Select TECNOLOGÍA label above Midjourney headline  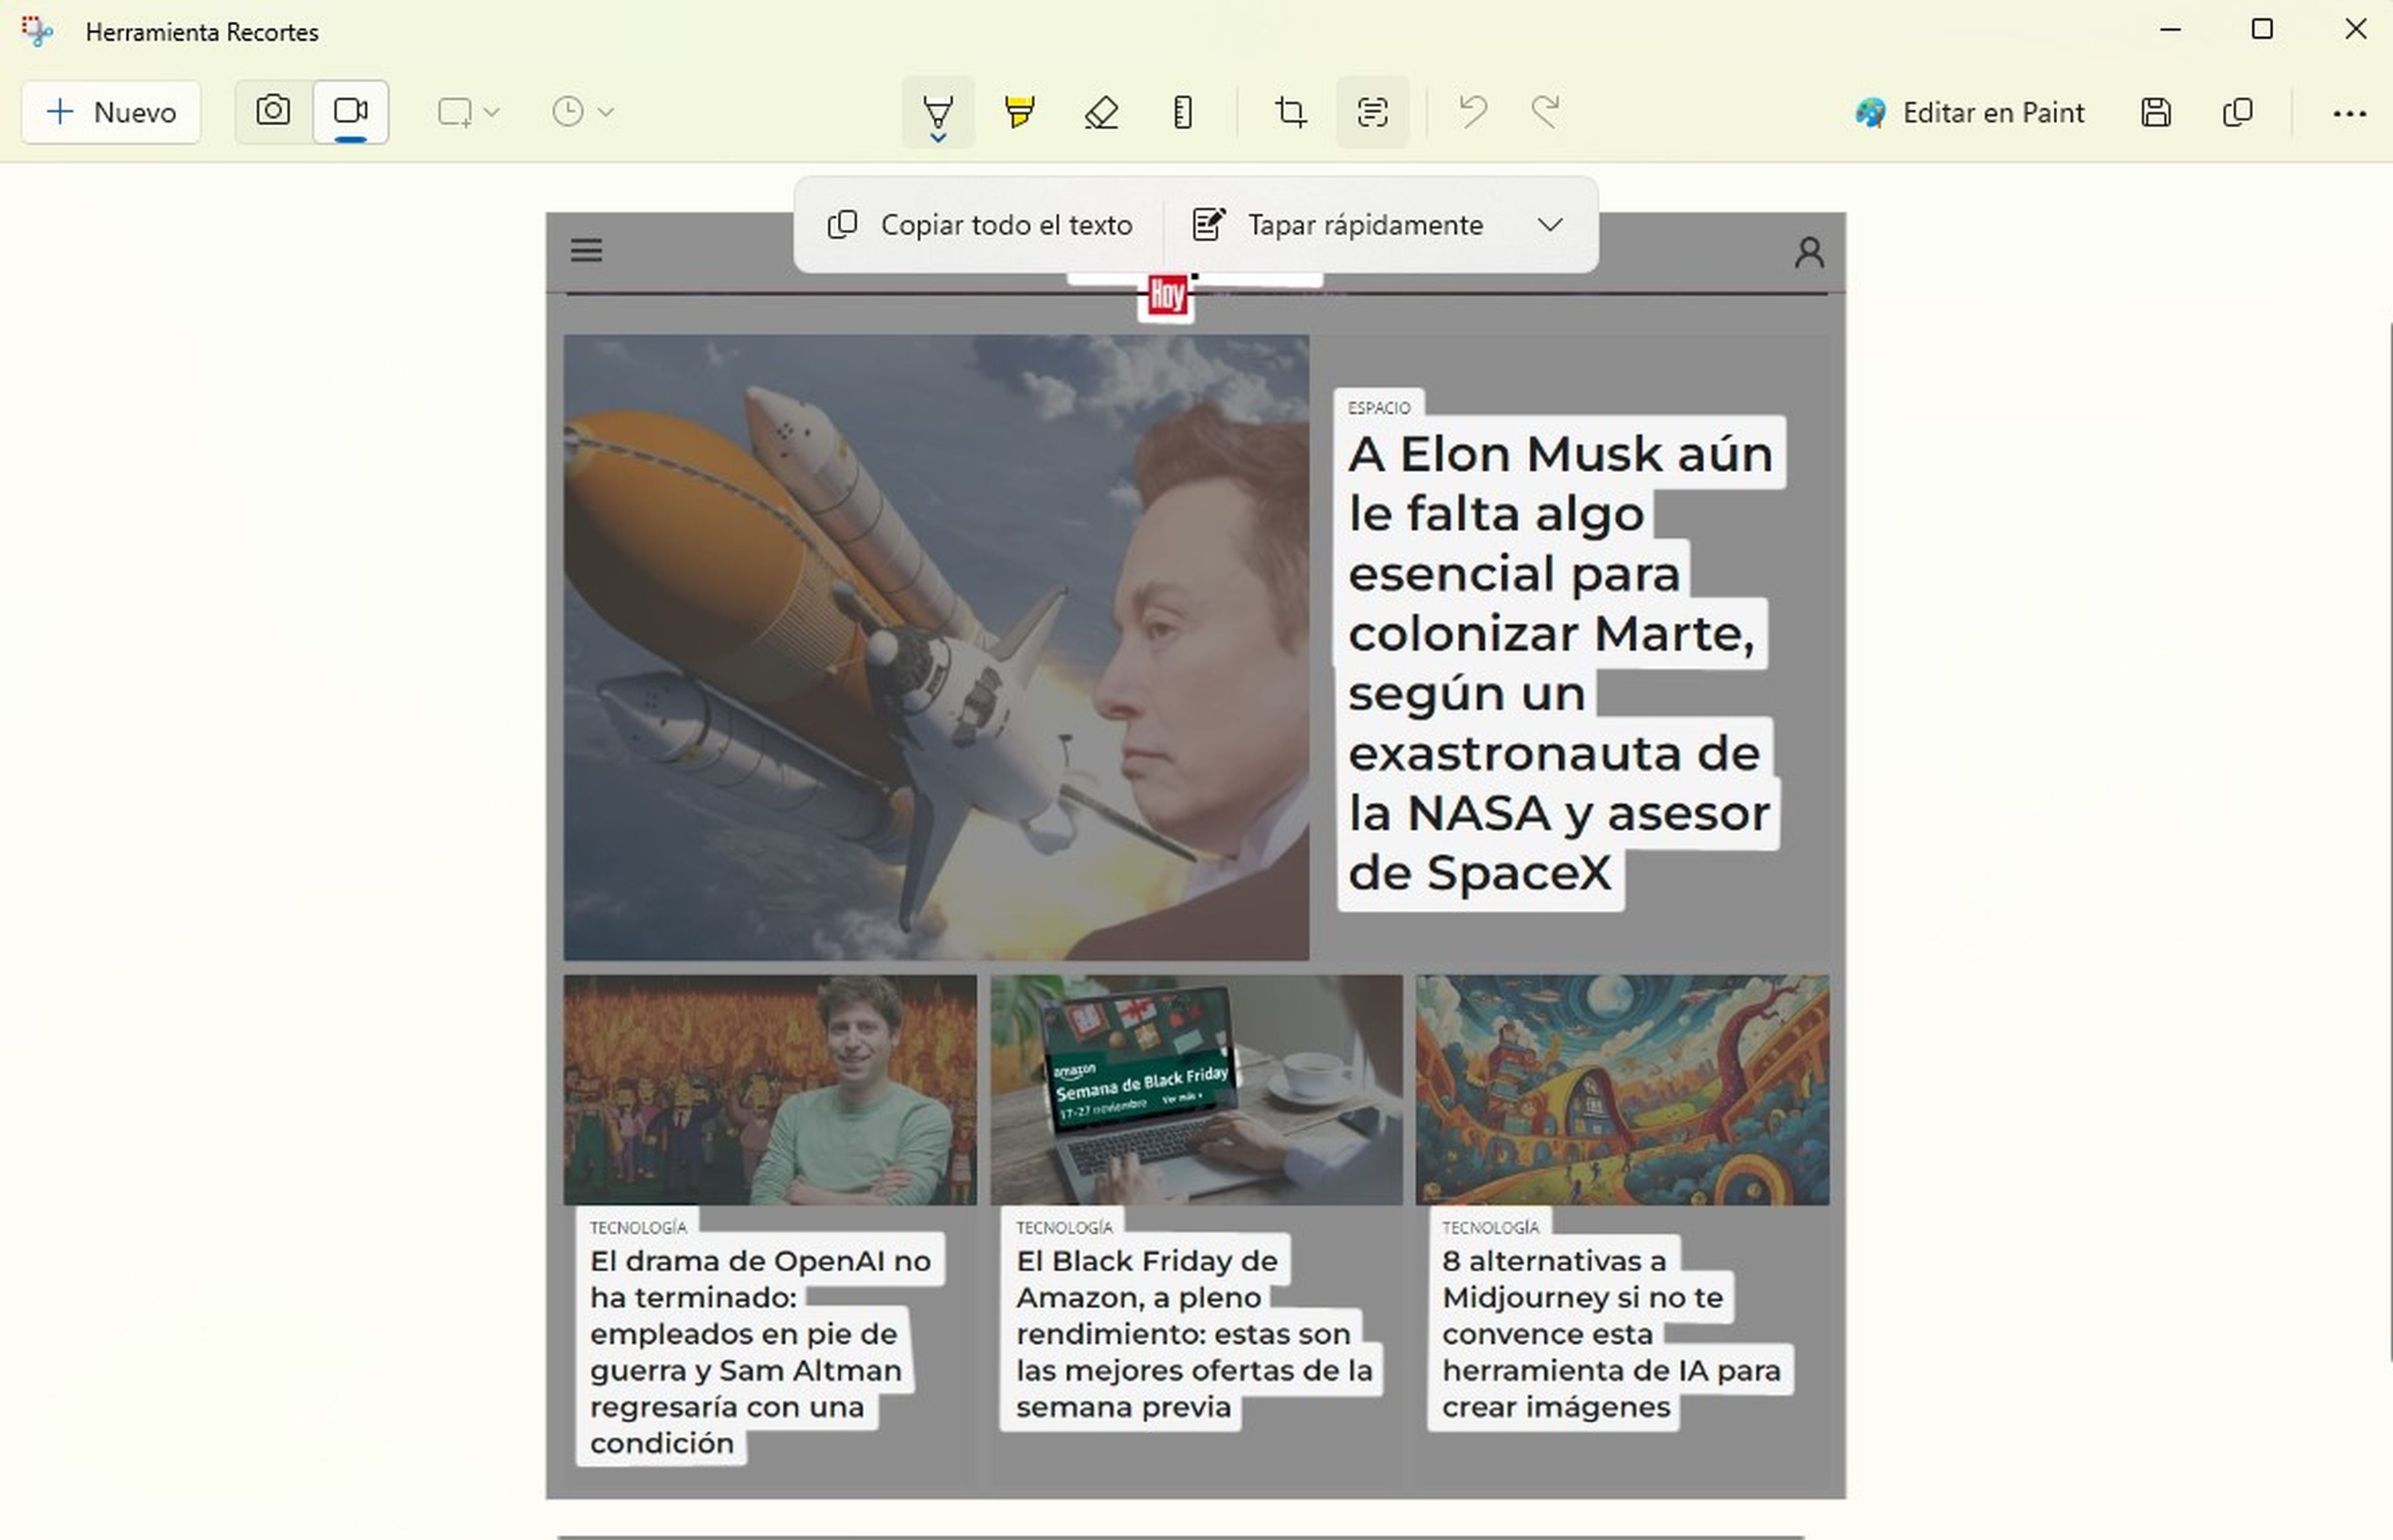point(1490,1227)
